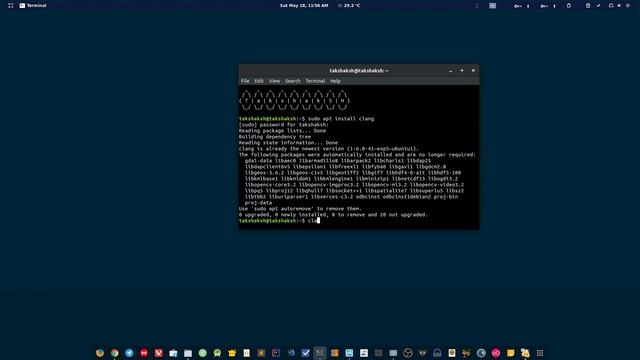640x360 pixels.
Task: Click the checkmark tray icon in top bar
Action: point(598,6)
